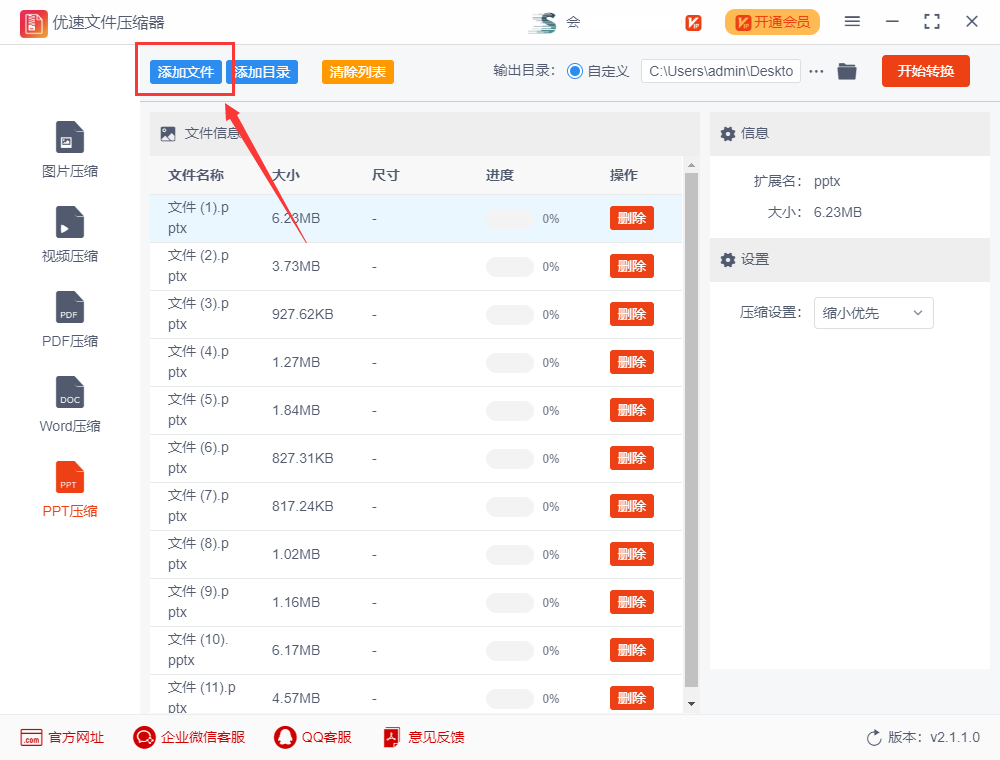Click the 信息 panel gear icon
Image resolution: width=1000 pixels, height=760 pixels.
coord(728,134)
